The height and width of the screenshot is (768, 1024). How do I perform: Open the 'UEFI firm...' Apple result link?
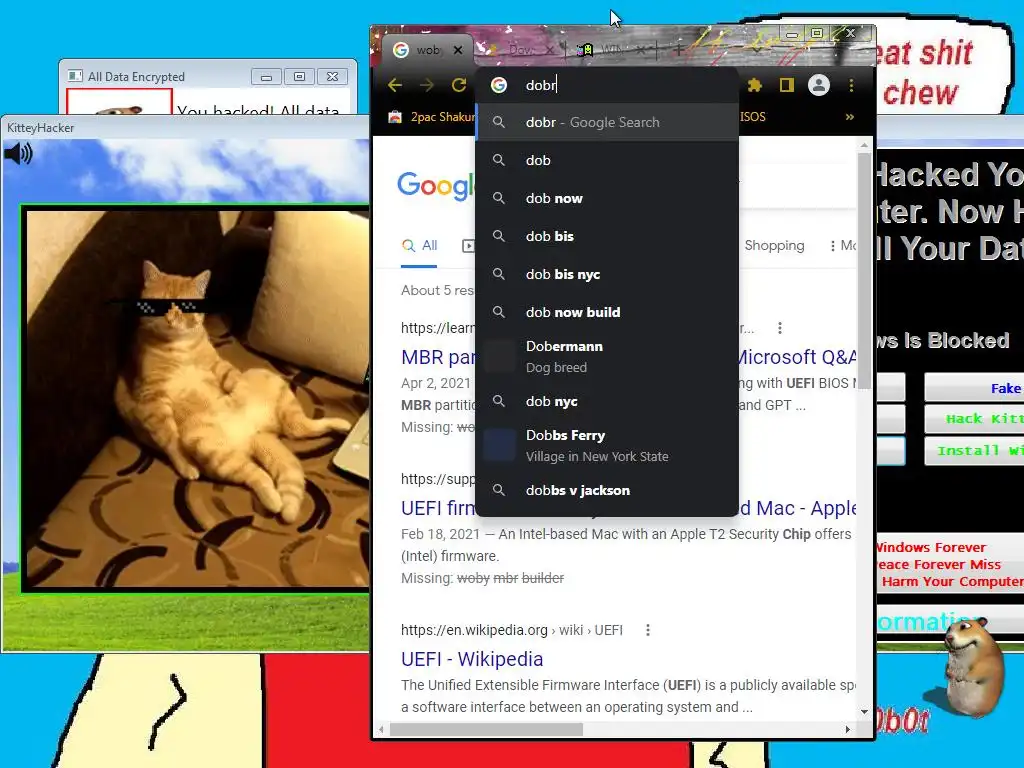[x=439, y=508]
